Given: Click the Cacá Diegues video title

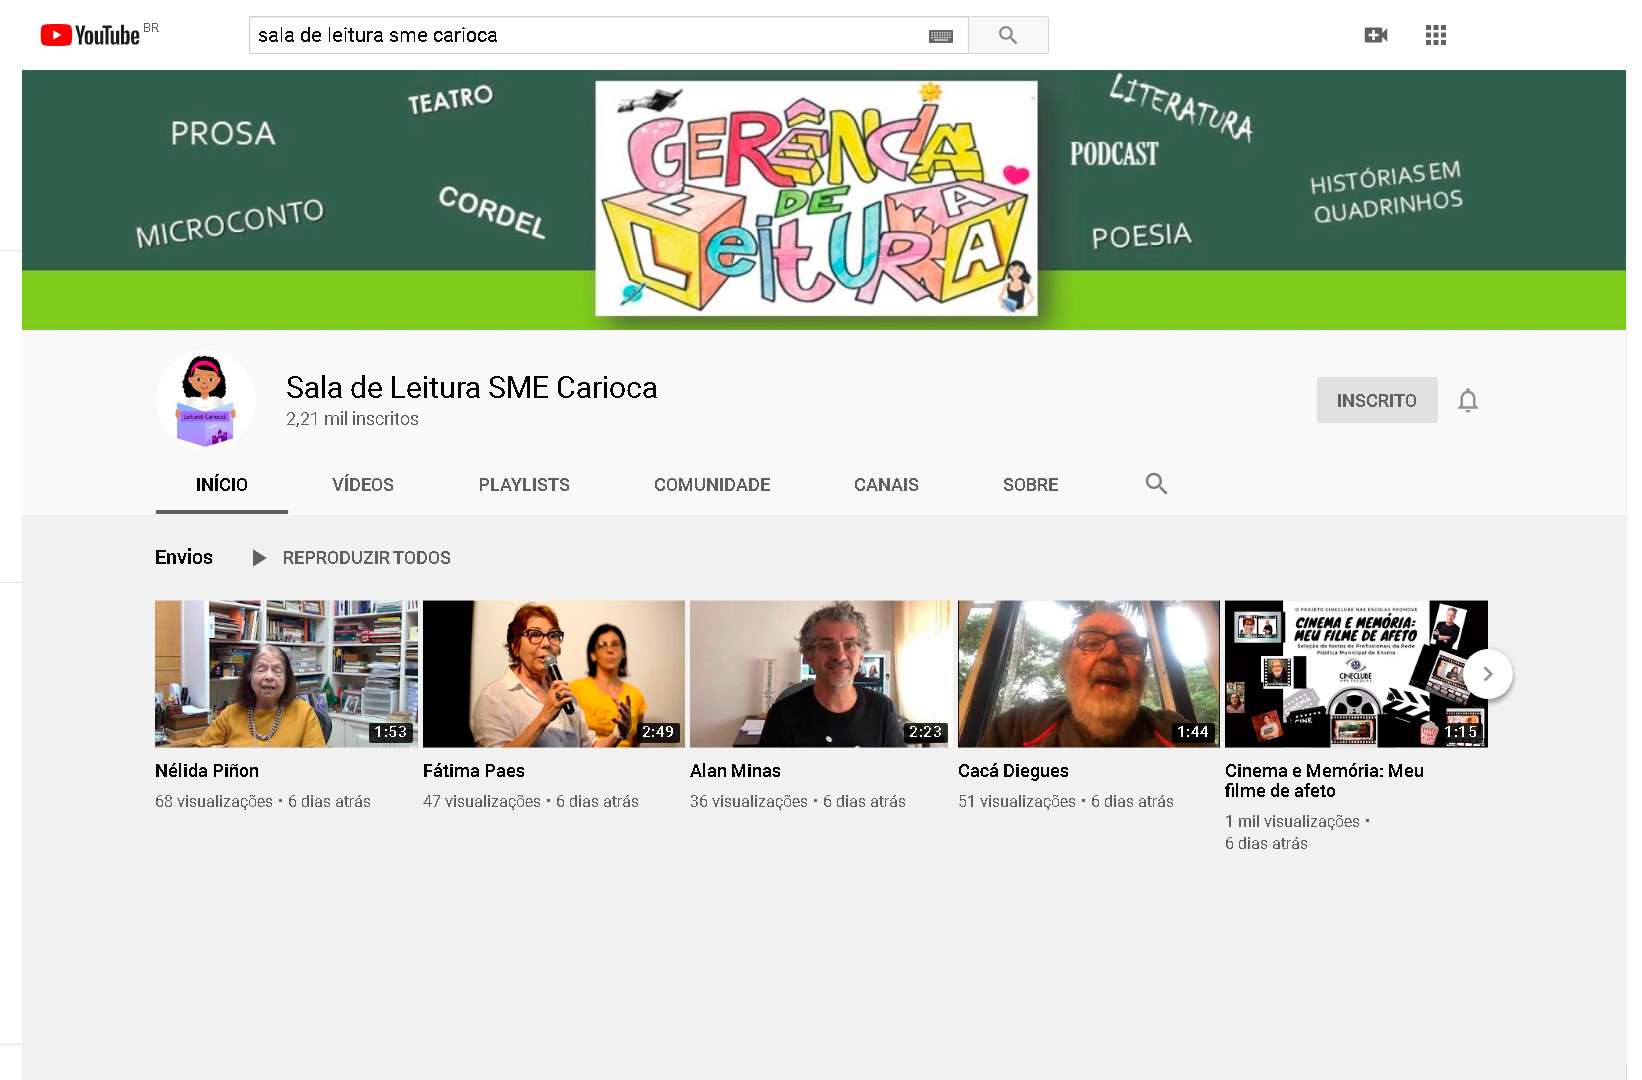Looking at the screenshot, I should tap(1013, 771).
